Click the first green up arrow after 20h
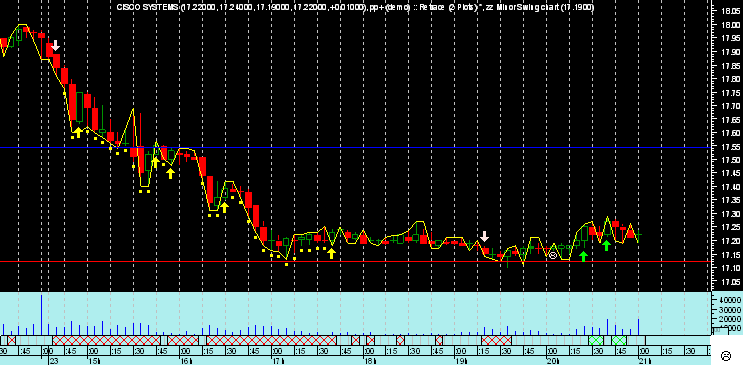743x365 pixels. (x=583, y=256)
